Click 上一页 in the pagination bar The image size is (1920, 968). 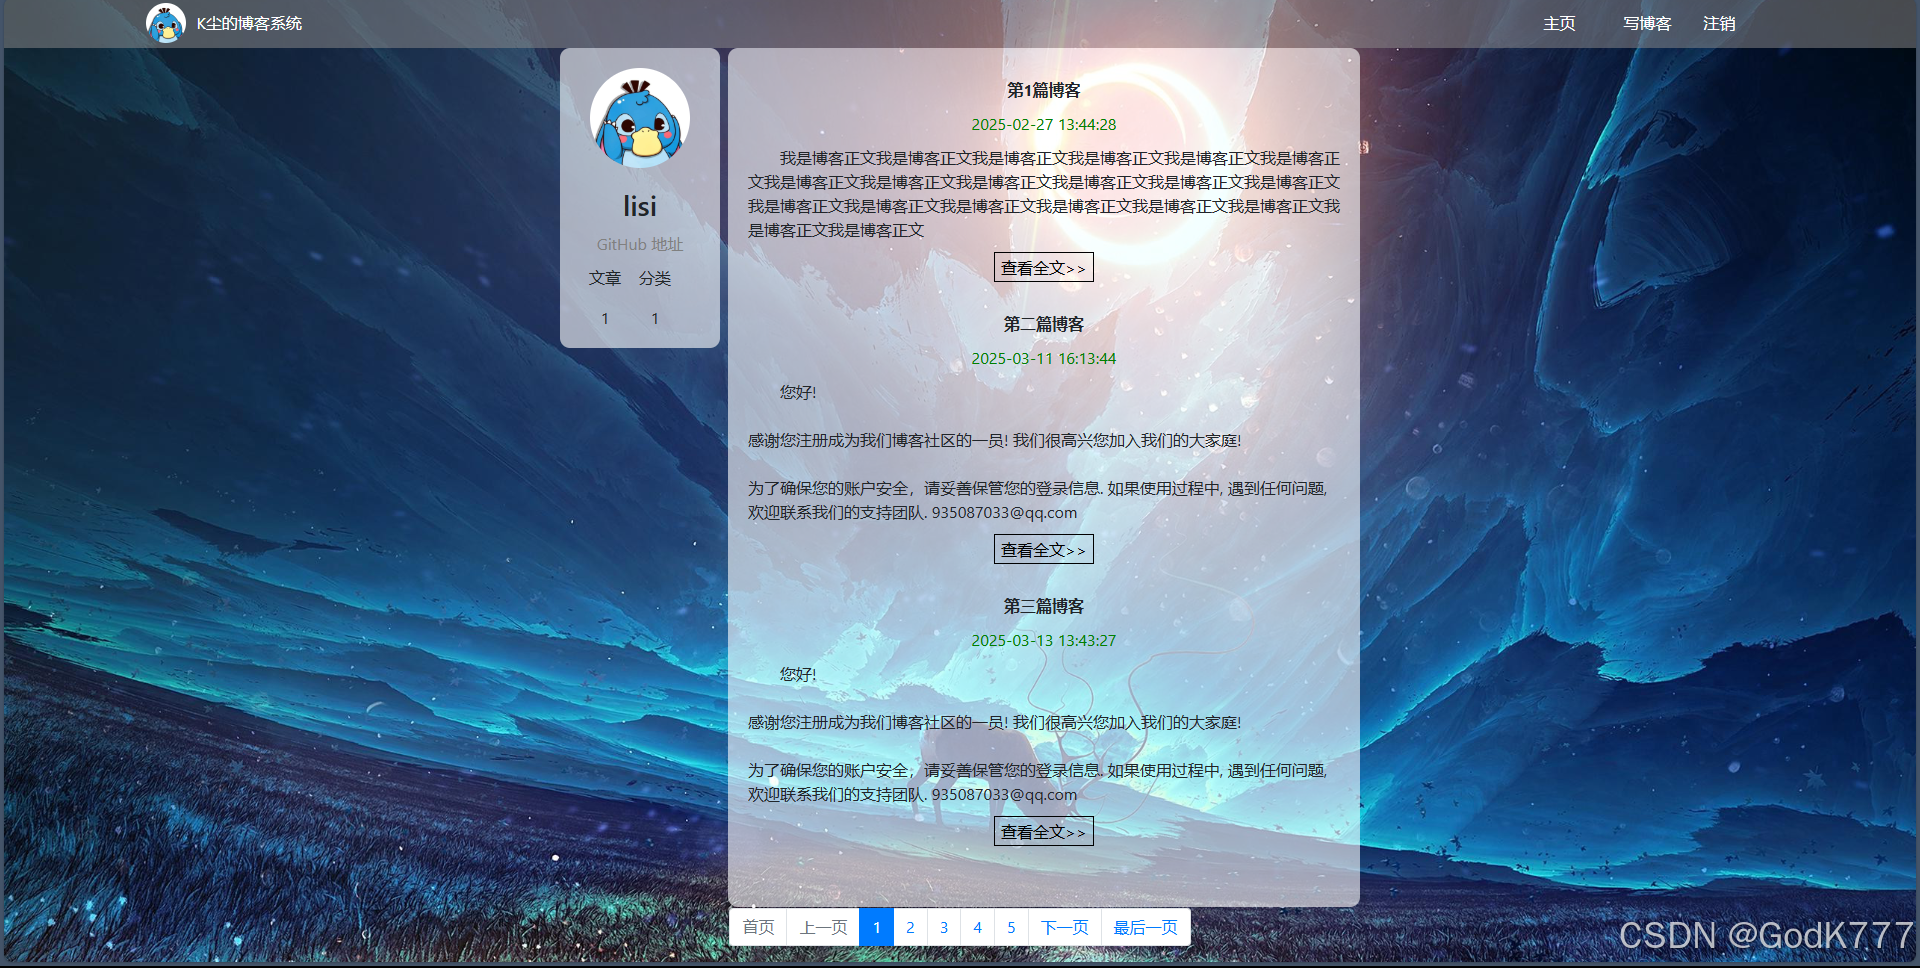822,927
